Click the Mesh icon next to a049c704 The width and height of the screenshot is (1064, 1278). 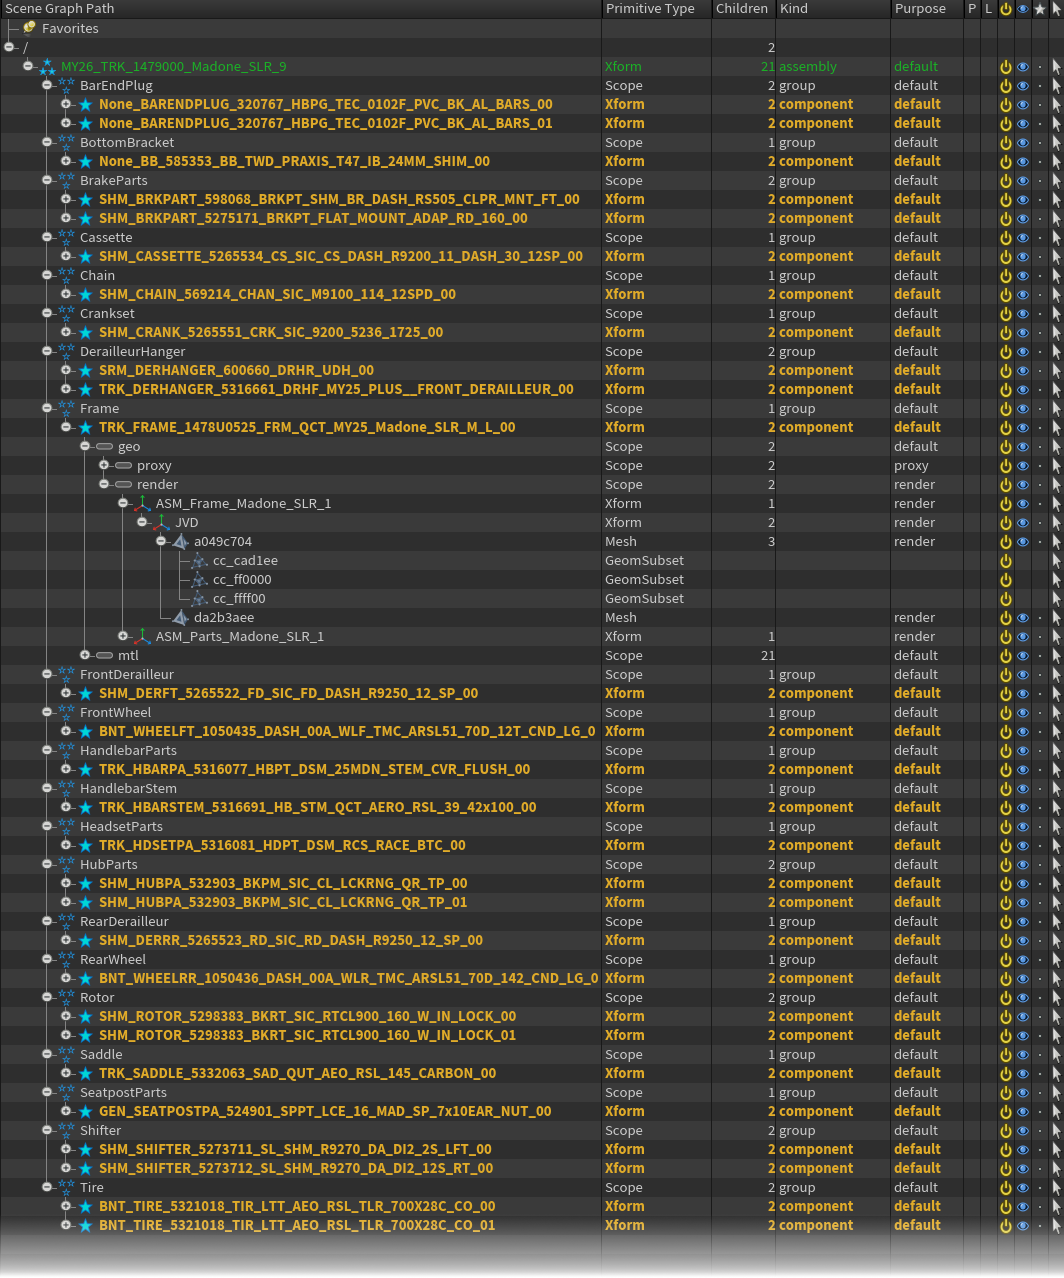click(x=179, y=541)
